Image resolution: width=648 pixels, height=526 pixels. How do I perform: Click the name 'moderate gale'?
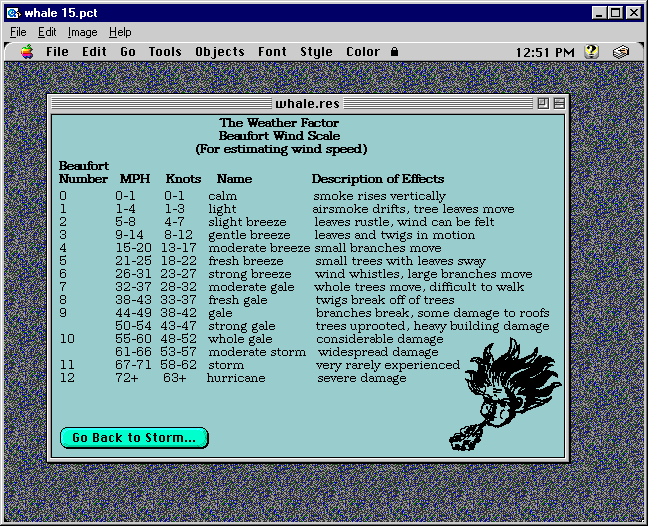pos(251,287)
